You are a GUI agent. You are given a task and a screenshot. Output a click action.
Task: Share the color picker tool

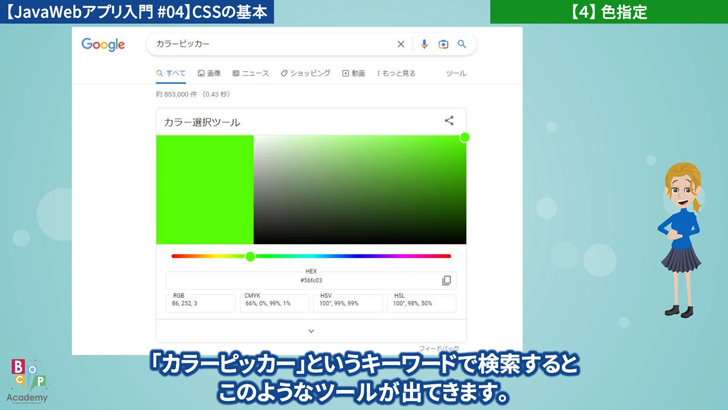449,120
